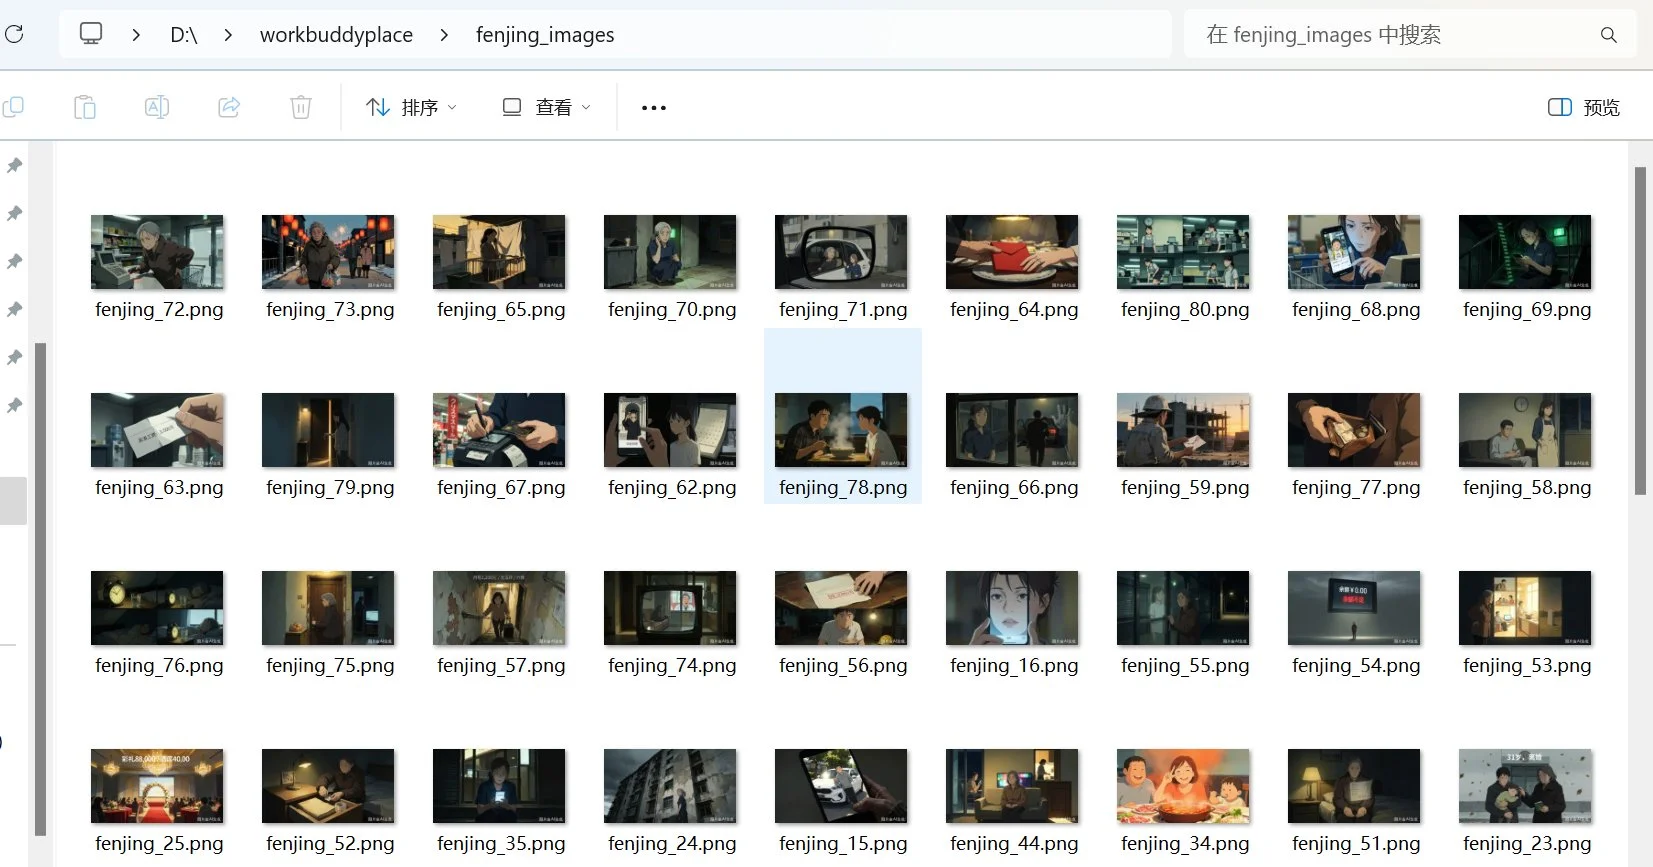1653x867 pixels.
Task: Go to workbuddyplace in the breadcrumb path
Action: click(336, 35)
